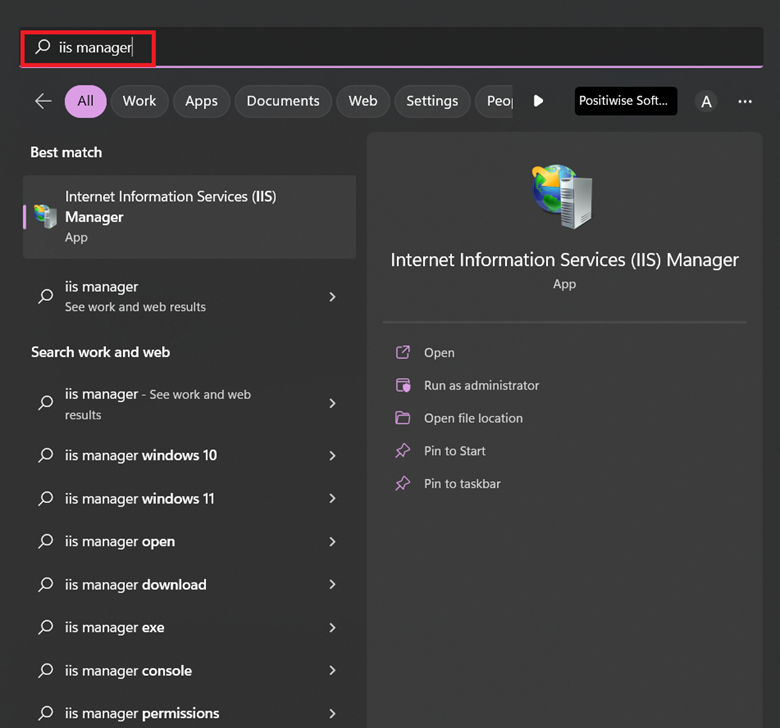Select 'iis manager See work and web results' row

coord(190,297)
